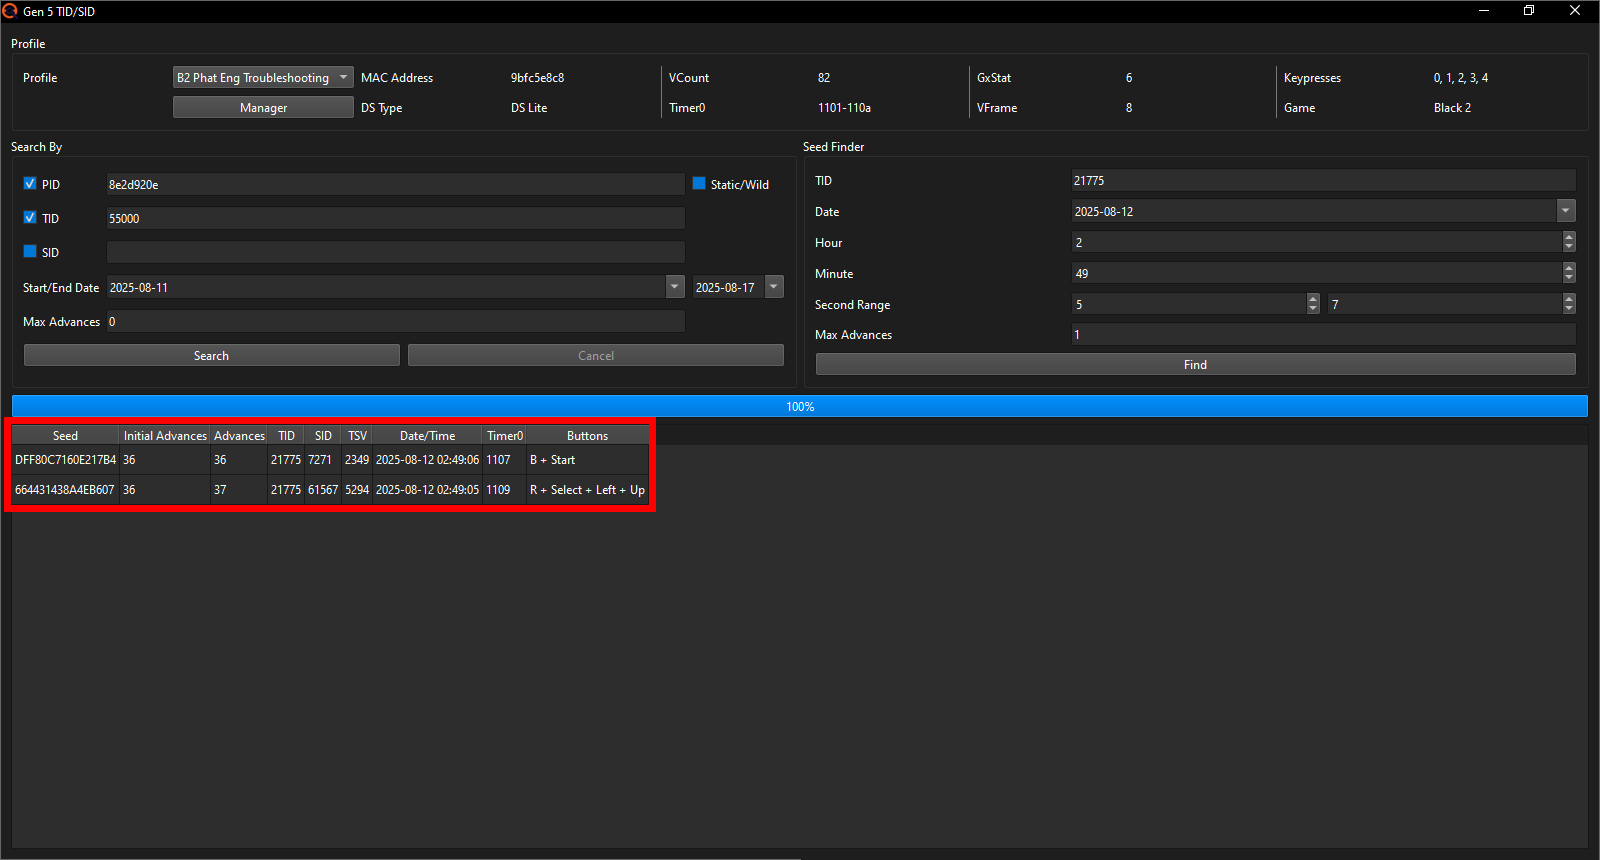Click the Gen 5 TID/SID app icon
Screen dimensions: 1600x860
pyautogui.click(x=10, y=11)
